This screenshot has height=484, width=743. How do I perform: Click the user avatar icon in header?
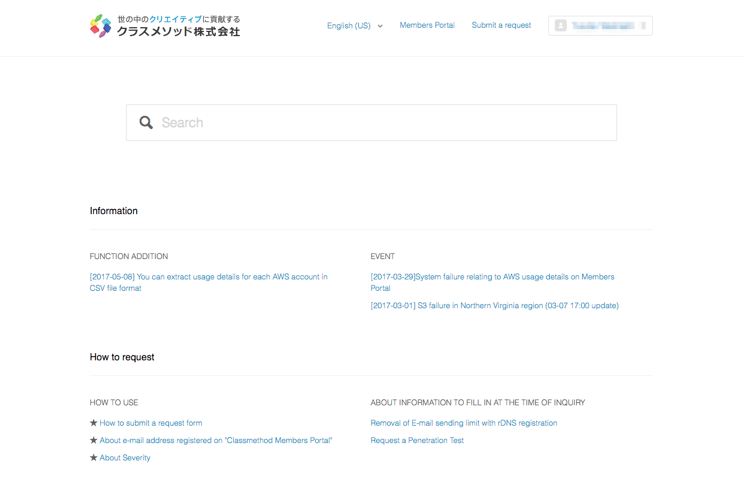click(561, 26)
